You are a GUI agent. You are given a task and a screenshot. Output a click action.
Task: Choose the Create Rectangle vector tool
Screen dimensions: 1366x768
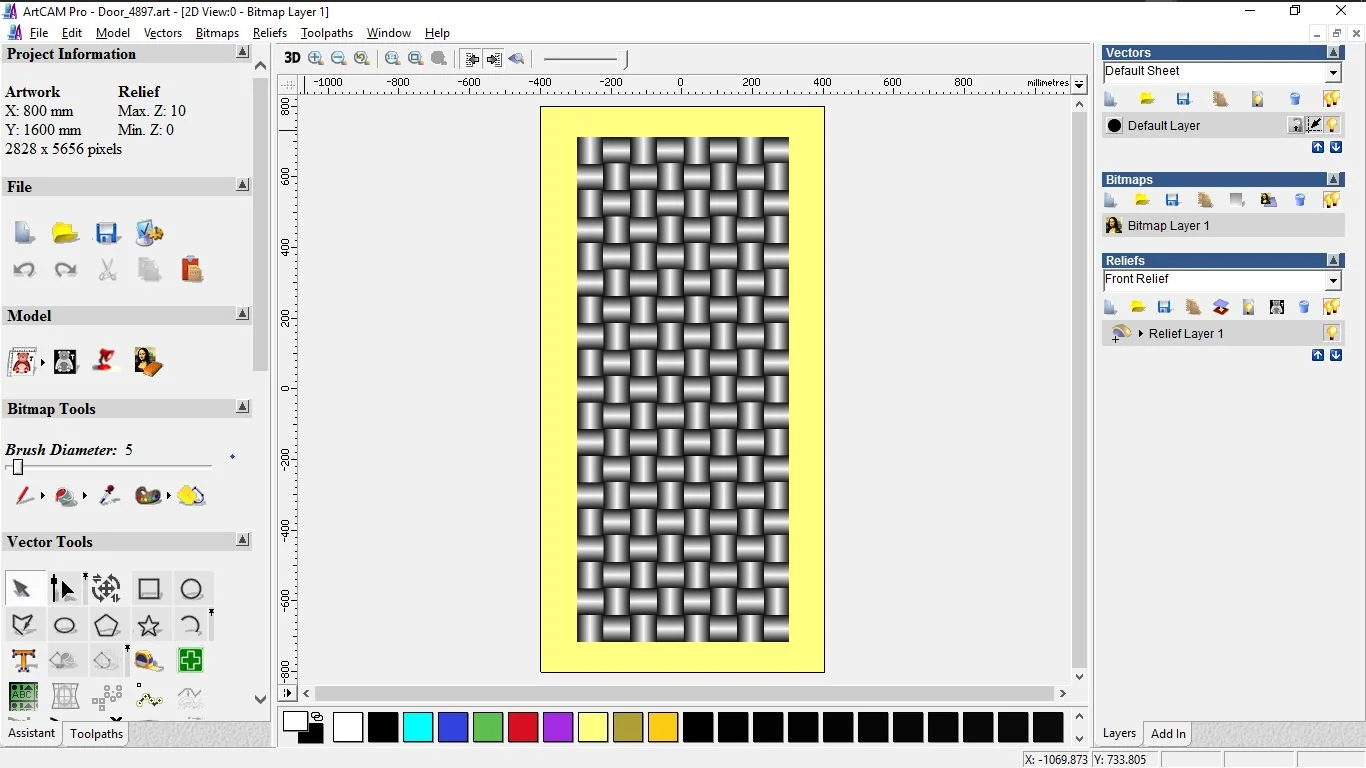tap(149, 589)
